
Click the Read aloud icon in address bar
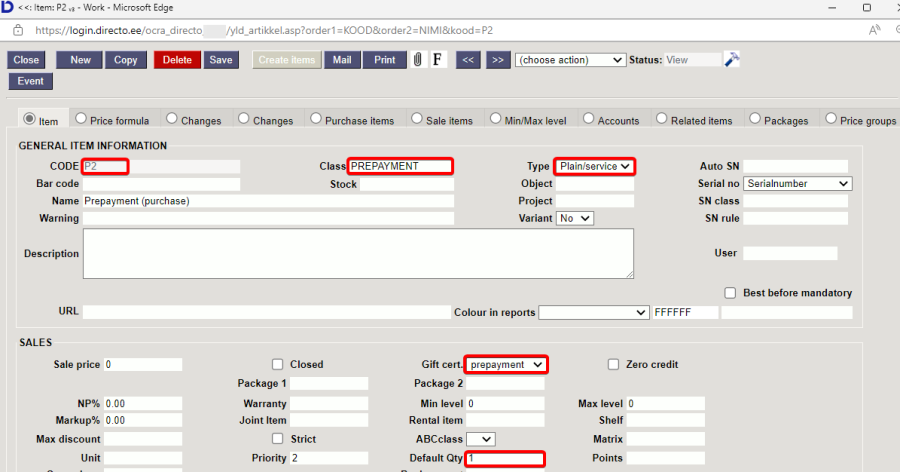874,30
